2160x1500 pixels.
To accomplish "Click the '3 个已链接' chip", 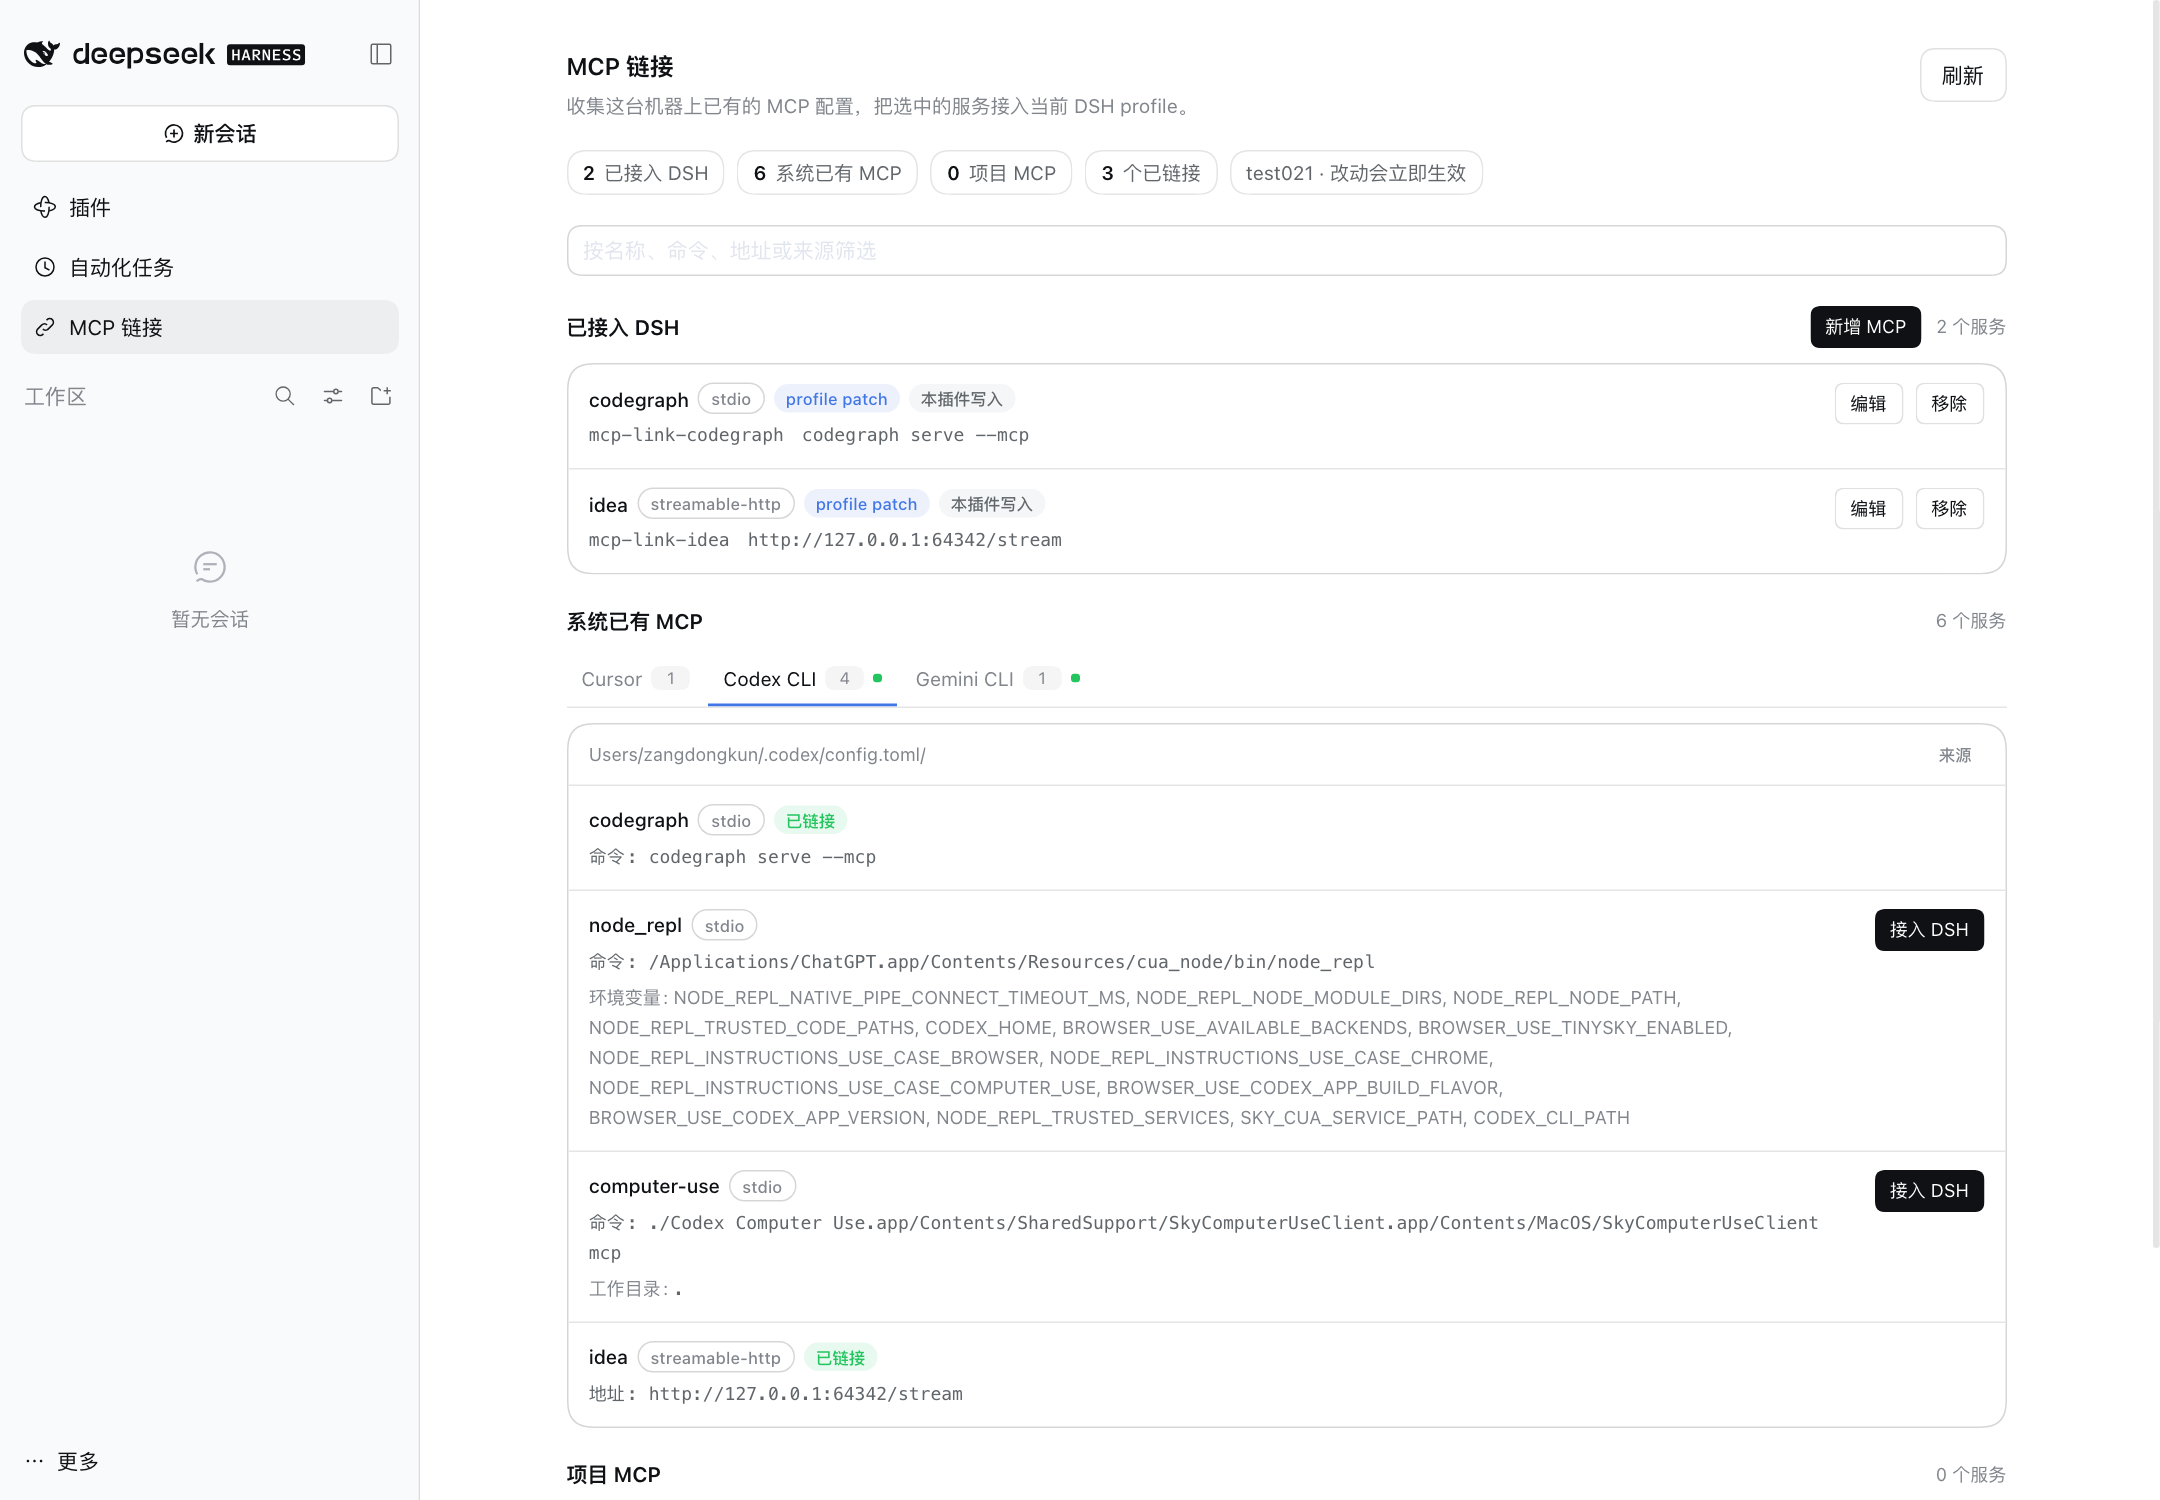I will pos(1151,173).
